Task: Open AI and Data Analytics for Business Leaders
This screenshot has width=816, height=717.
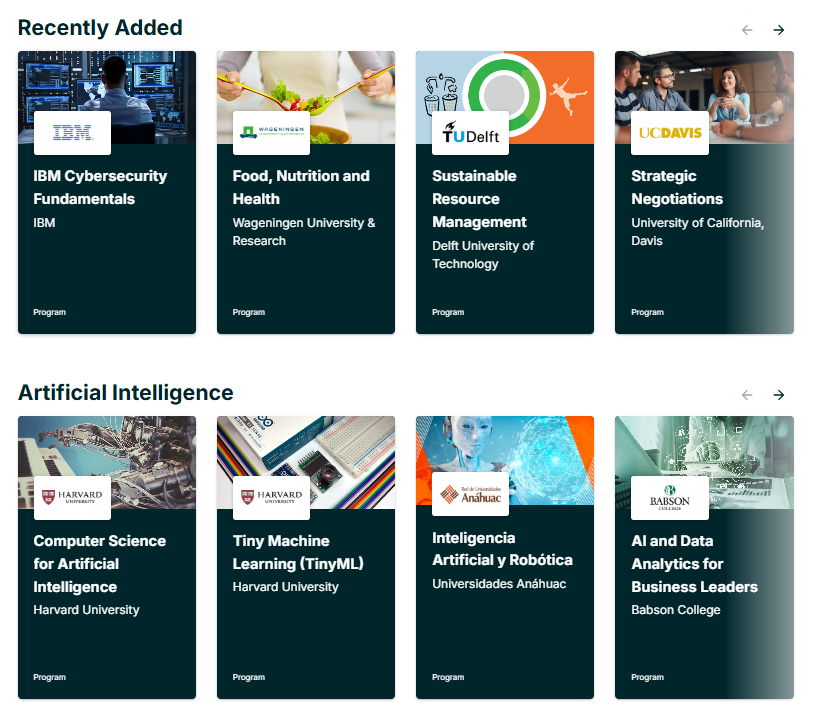Action: pos(694,564)
